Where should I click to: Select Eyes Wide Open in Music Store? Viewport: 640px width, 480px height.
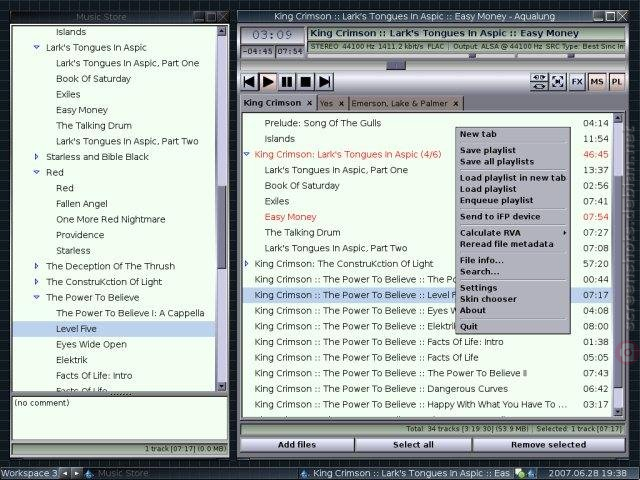[x=91, y=344]
